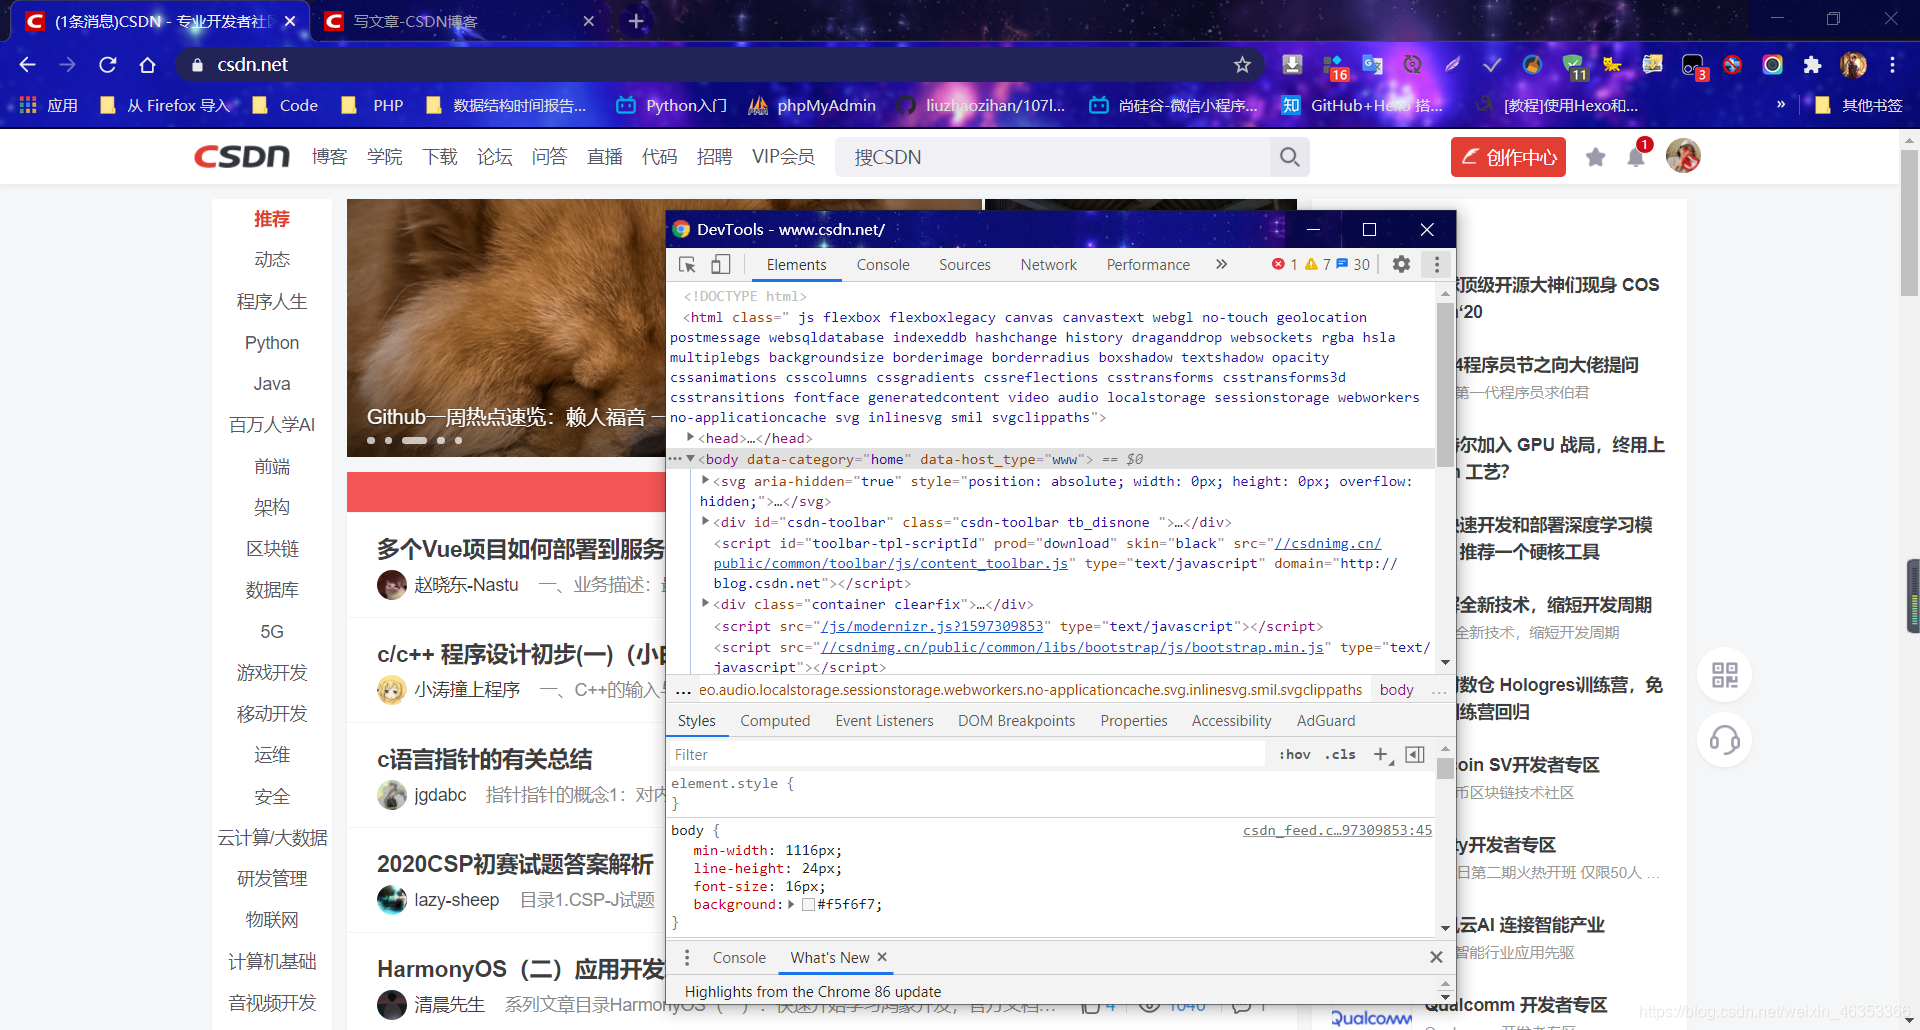Collapse the body element node
This screenshot has height=1030, width=1920.
(690, 459)
